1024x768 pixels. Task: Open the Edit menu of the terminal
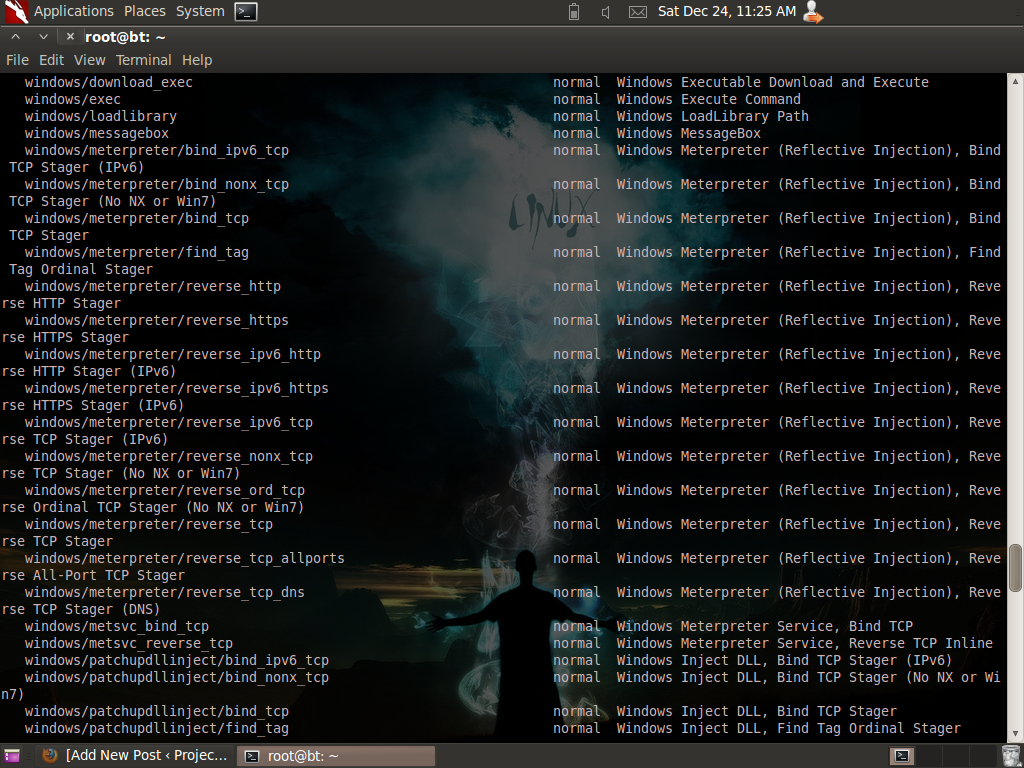[51, 60]
